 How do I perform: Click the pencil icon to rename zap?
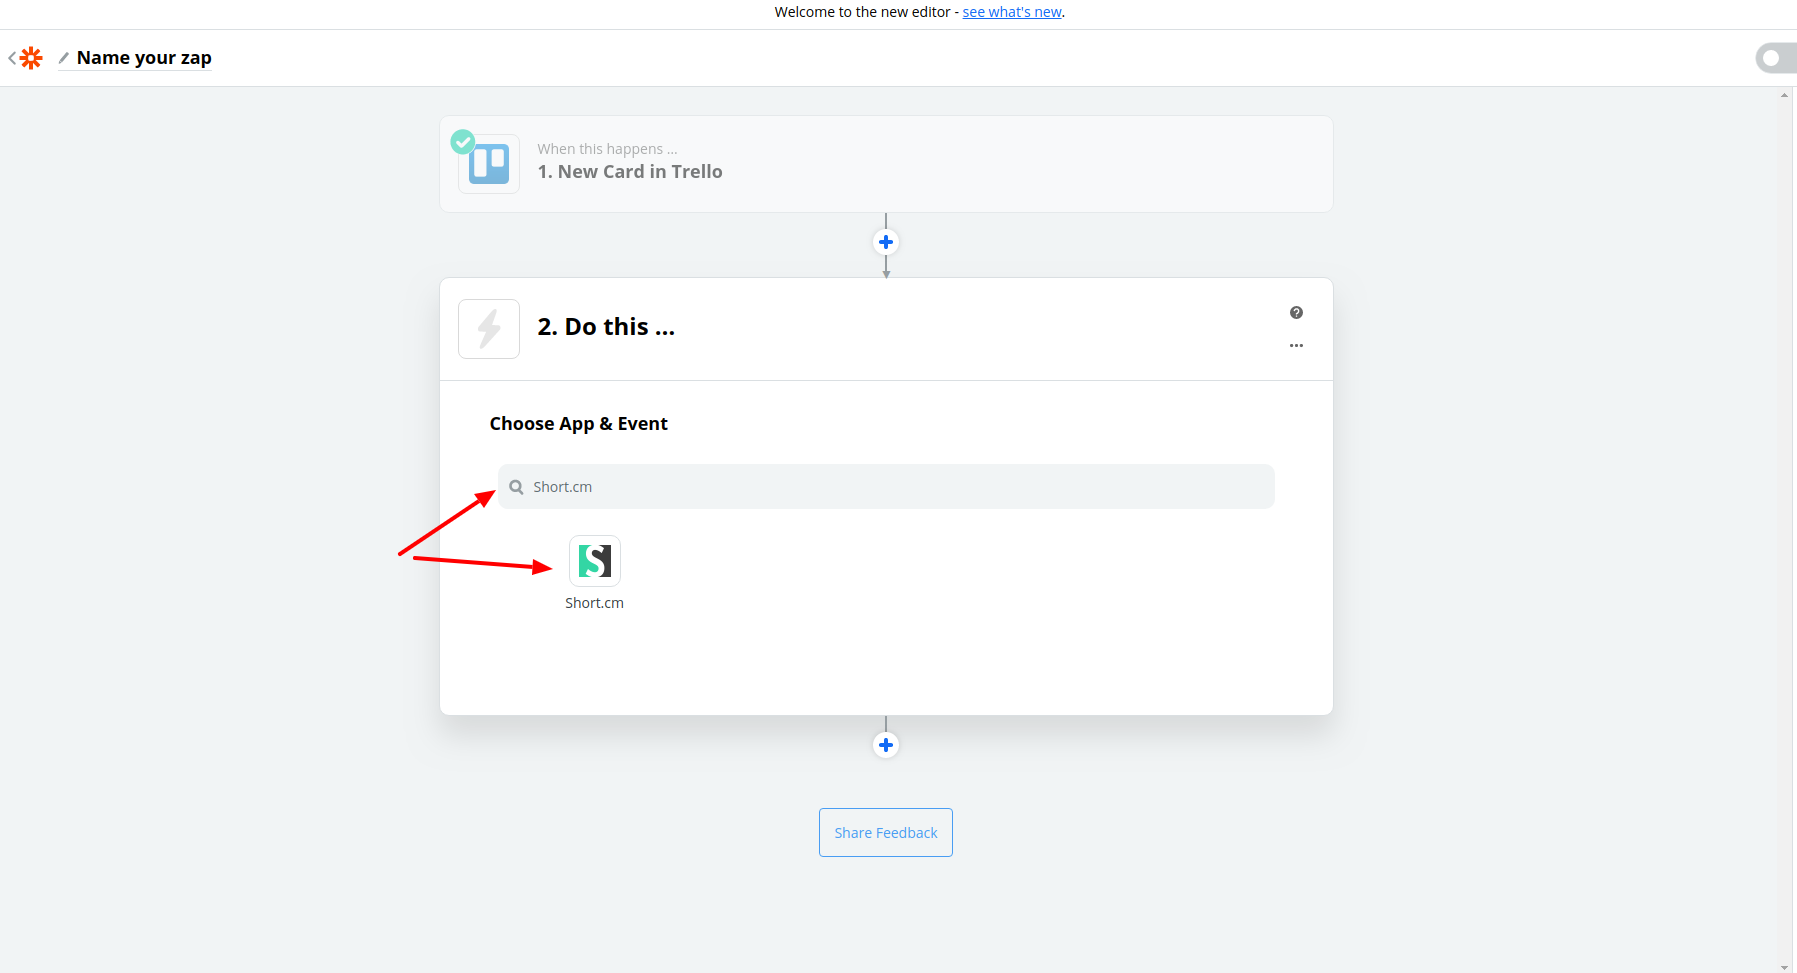64,58
